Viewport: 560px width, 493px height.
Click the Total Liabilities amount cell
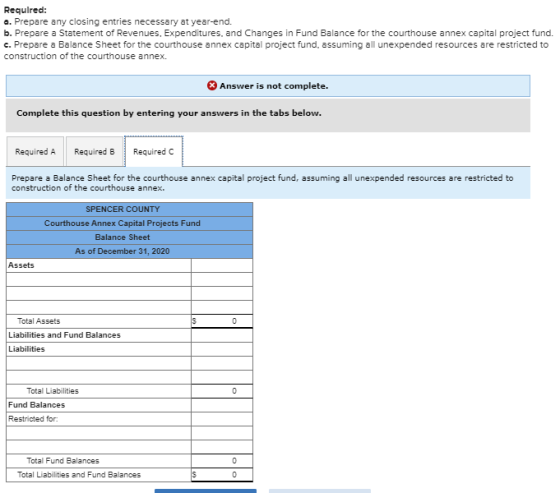tap(222, 391)
